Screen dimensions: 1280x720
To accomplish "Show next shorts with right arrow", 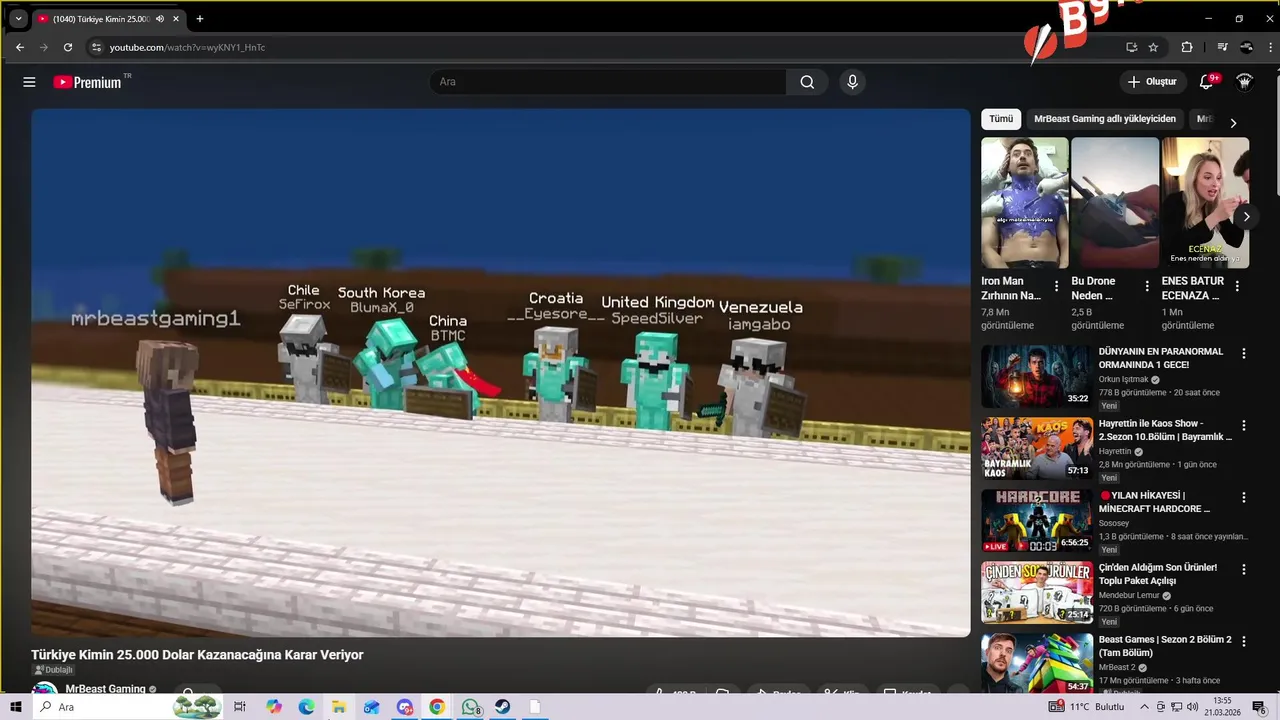I will (x=1246, y=216).
